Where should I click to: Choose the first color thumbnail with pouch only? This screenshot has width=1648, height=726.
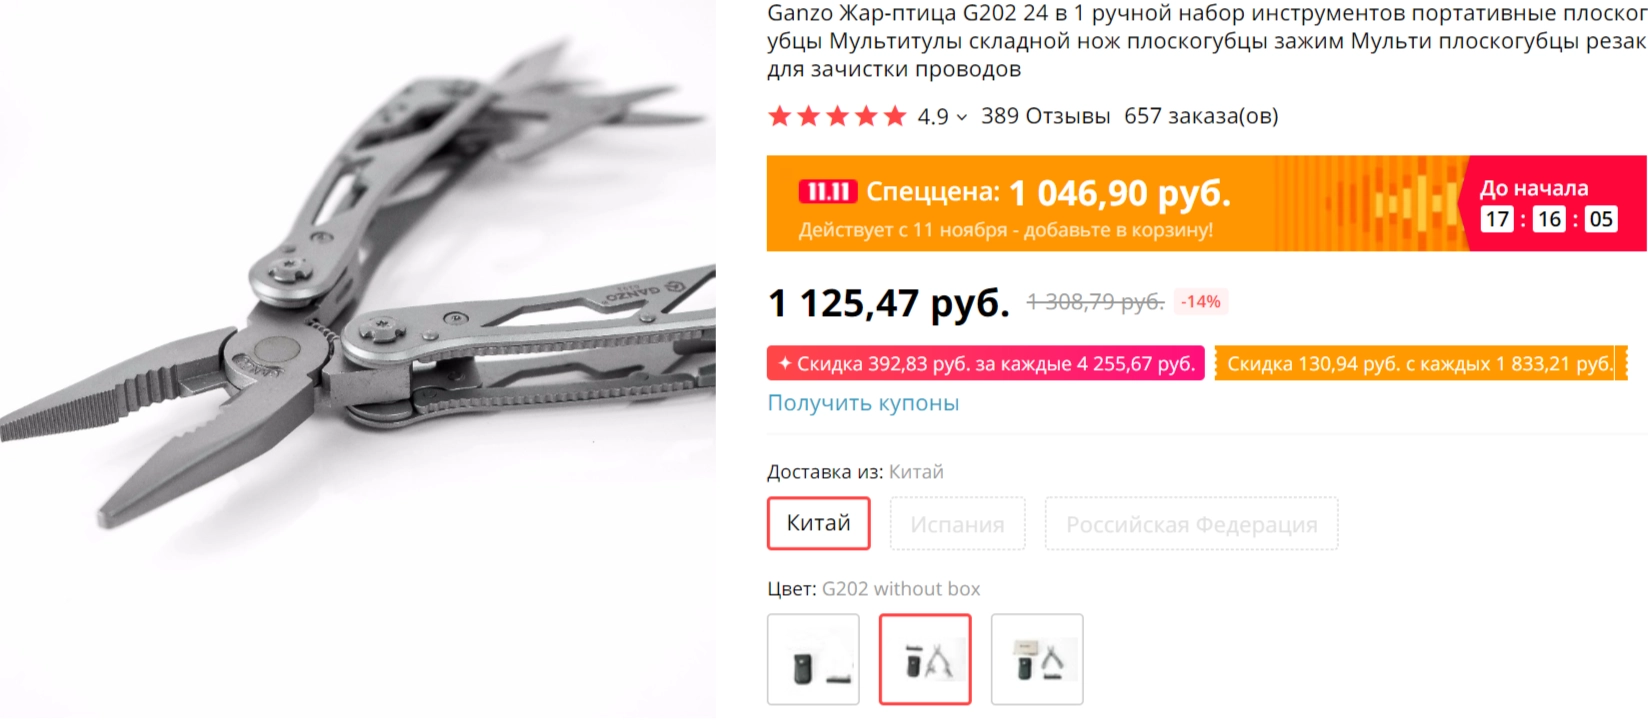[813, 659]
